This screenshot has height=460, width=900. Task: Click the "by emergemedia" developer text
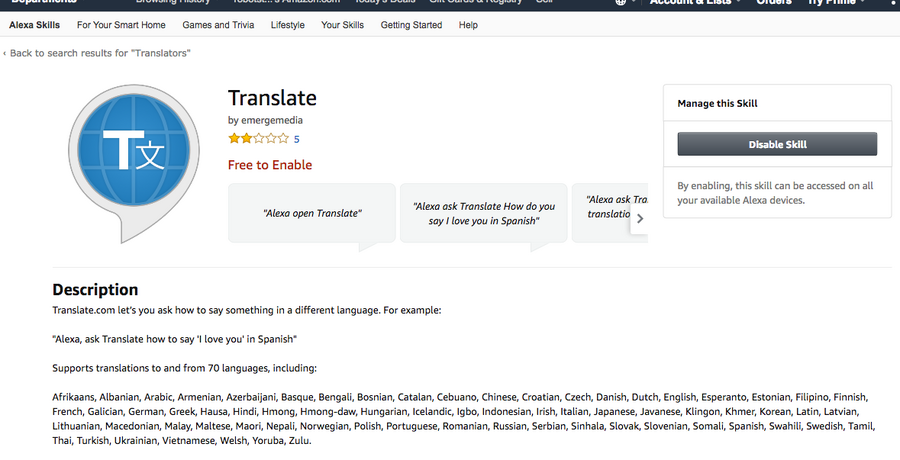click(265, 120)
